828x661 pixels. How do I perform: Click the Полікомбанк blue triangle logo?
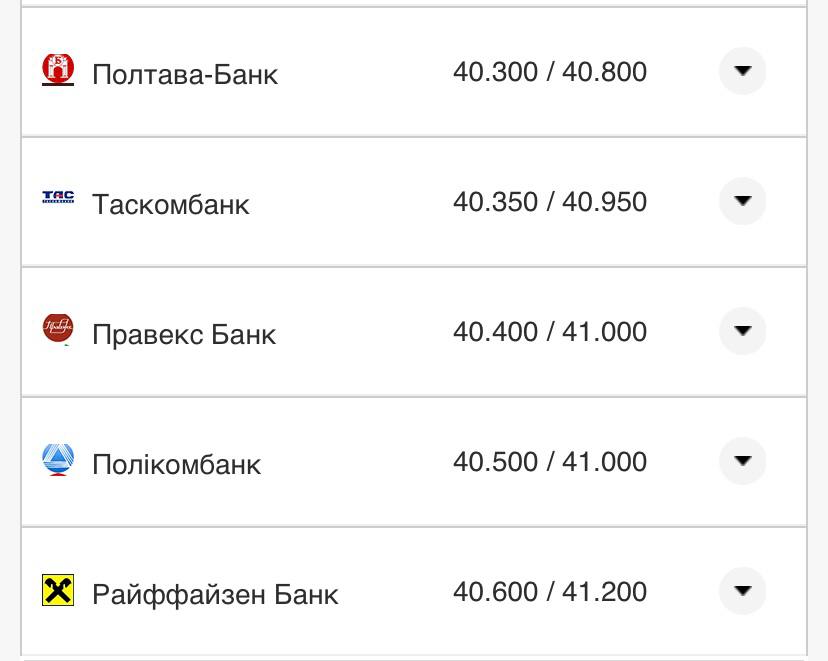58,461
